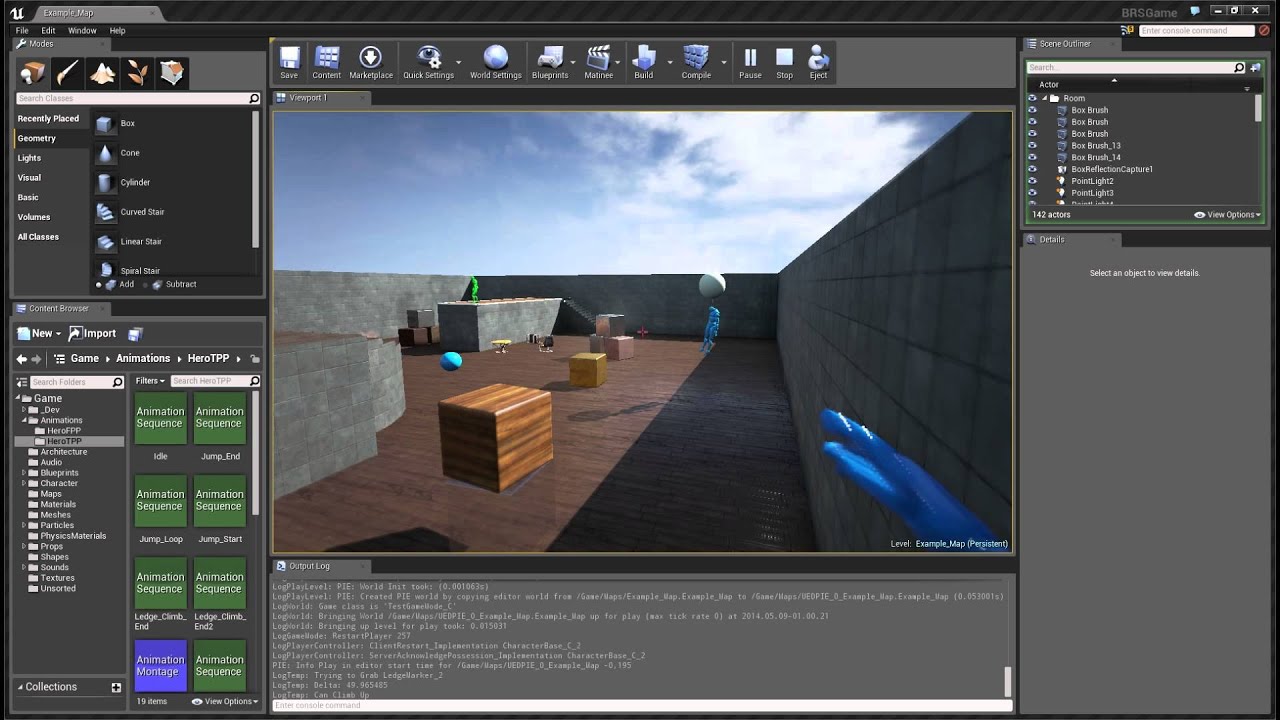This screenshot has height=720, width=1280.
Task: Pause the play-in-editor session
Action: pyautogui.click(x=750, y=62)
